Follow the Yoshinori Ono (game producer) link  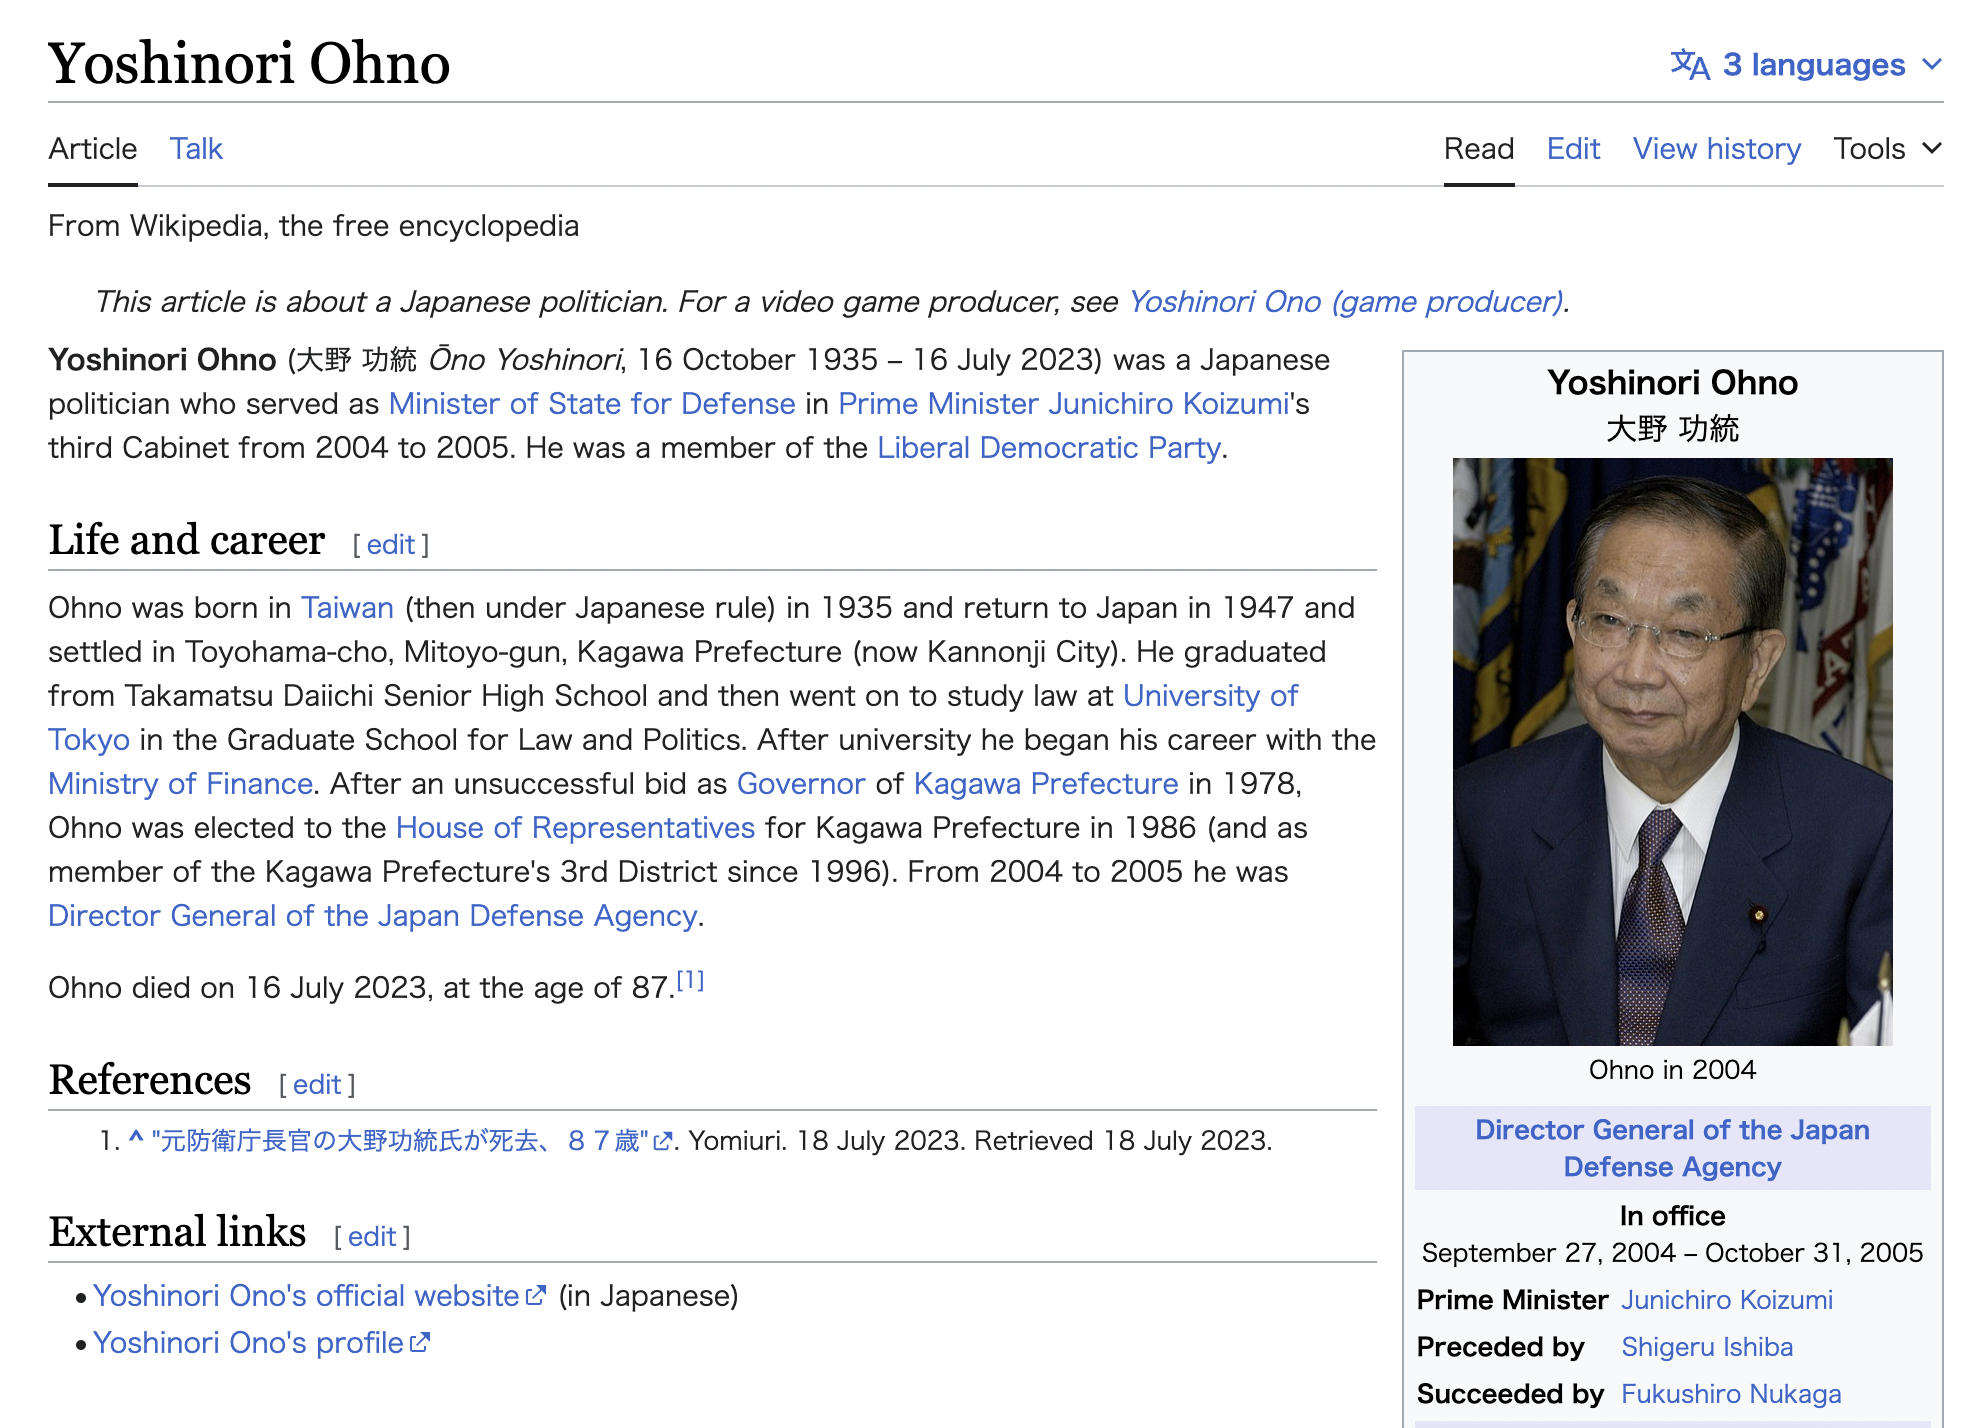pos(1346,302)
